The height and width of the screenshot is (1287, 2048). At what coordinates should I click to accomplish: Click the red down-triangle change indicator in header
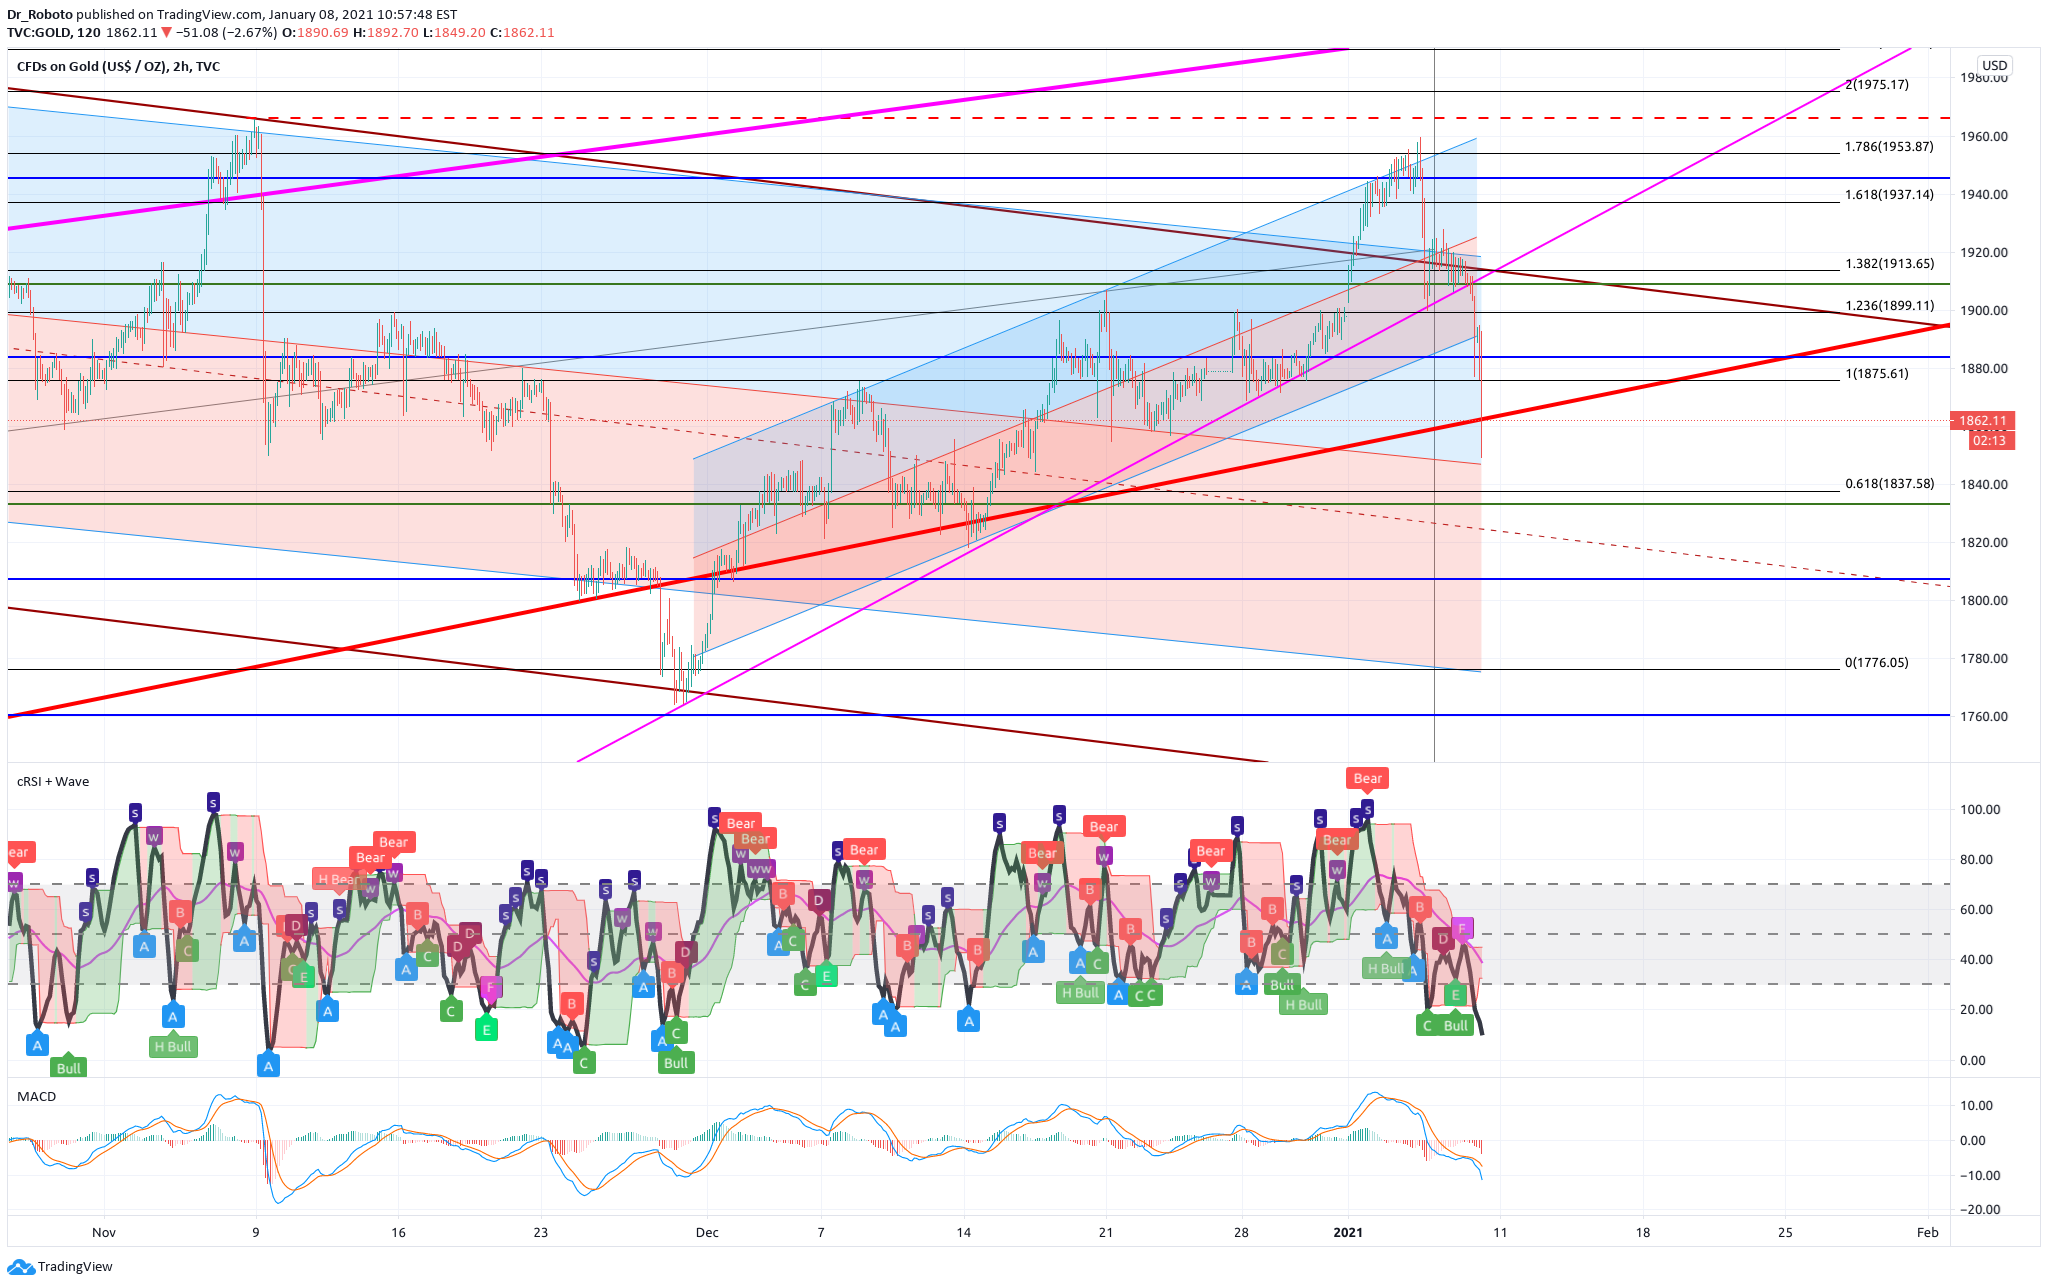click(167, 33)
